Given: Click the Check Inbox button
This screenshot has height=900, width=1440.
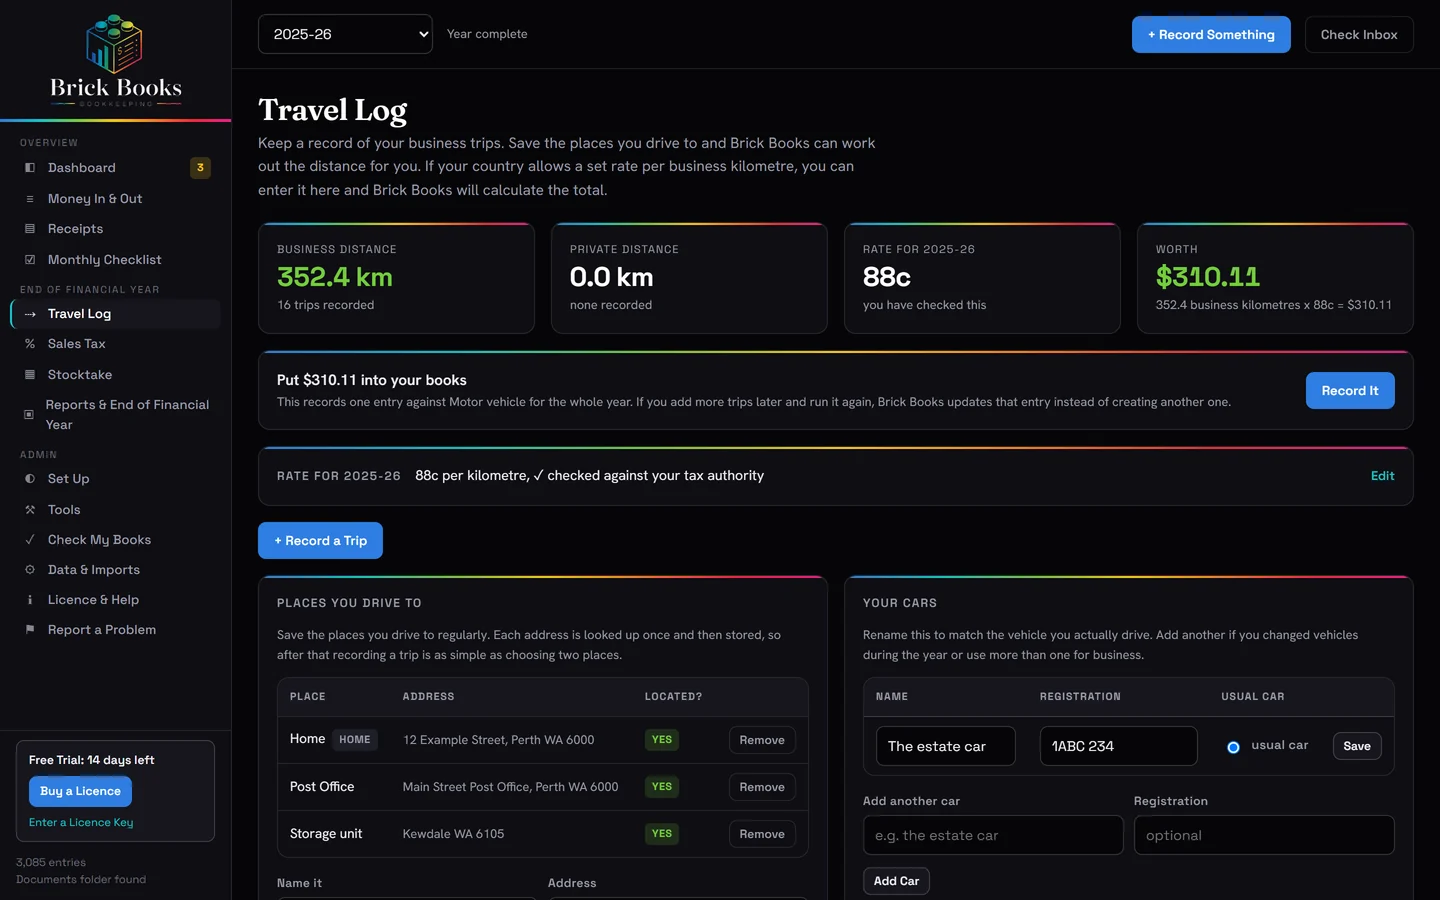Looking at the screenshot, I should 1359,35.
